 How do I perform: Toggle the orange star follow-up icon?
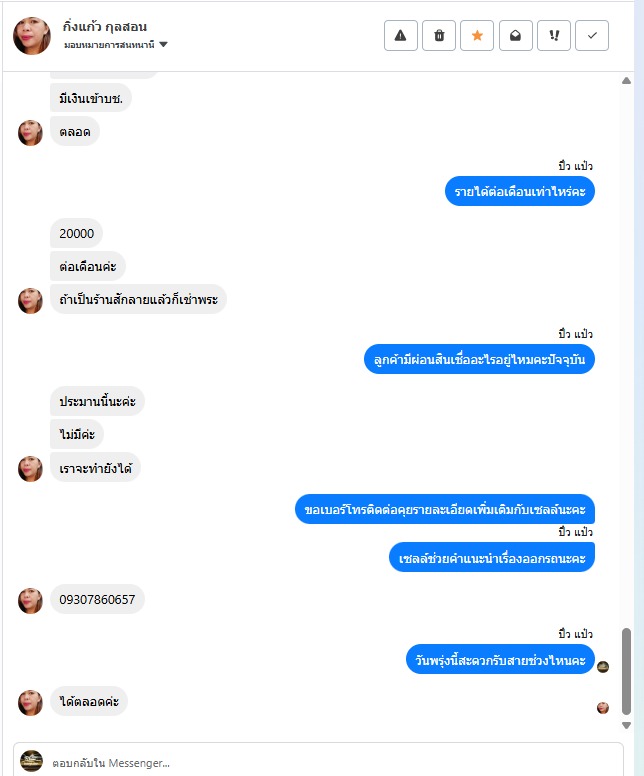(477, 36)
